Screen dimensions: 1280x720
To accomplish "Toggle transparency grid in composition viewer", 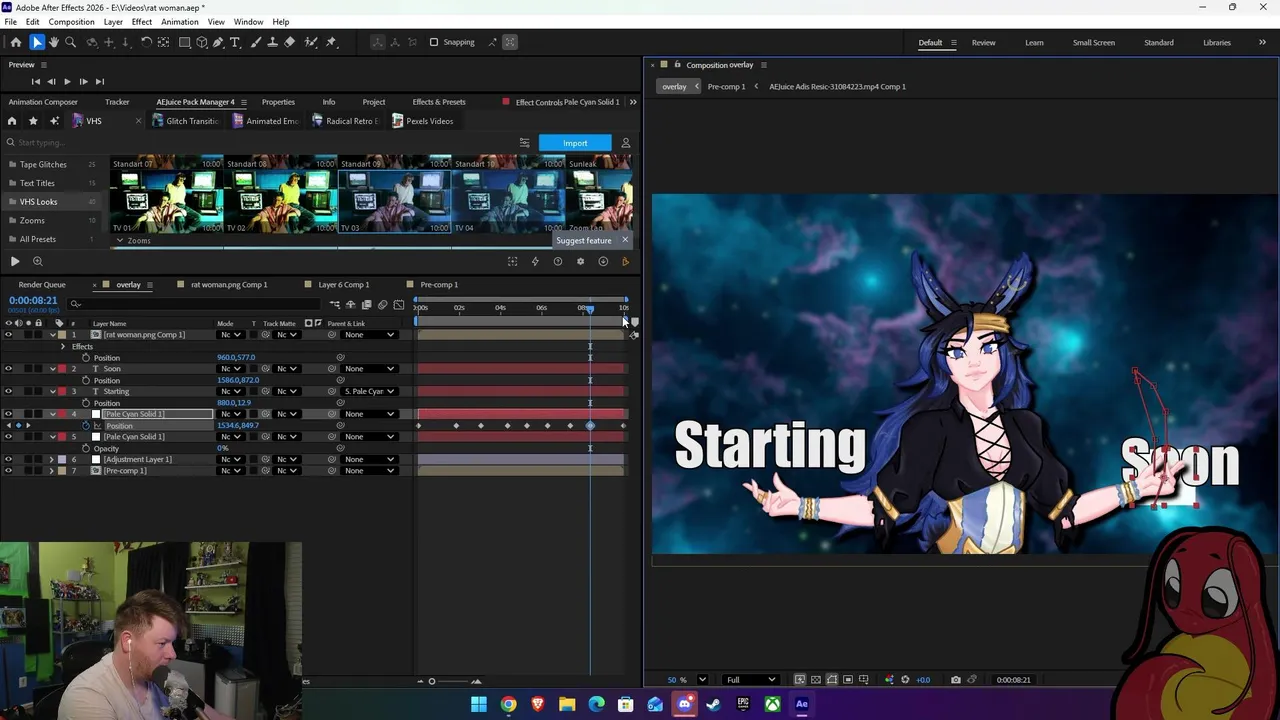I will click(x=816, y=680).
